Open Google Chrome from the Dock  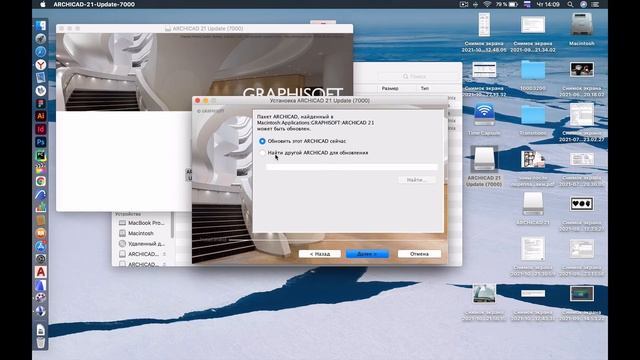pyautogui.click(x=40, y=181)
